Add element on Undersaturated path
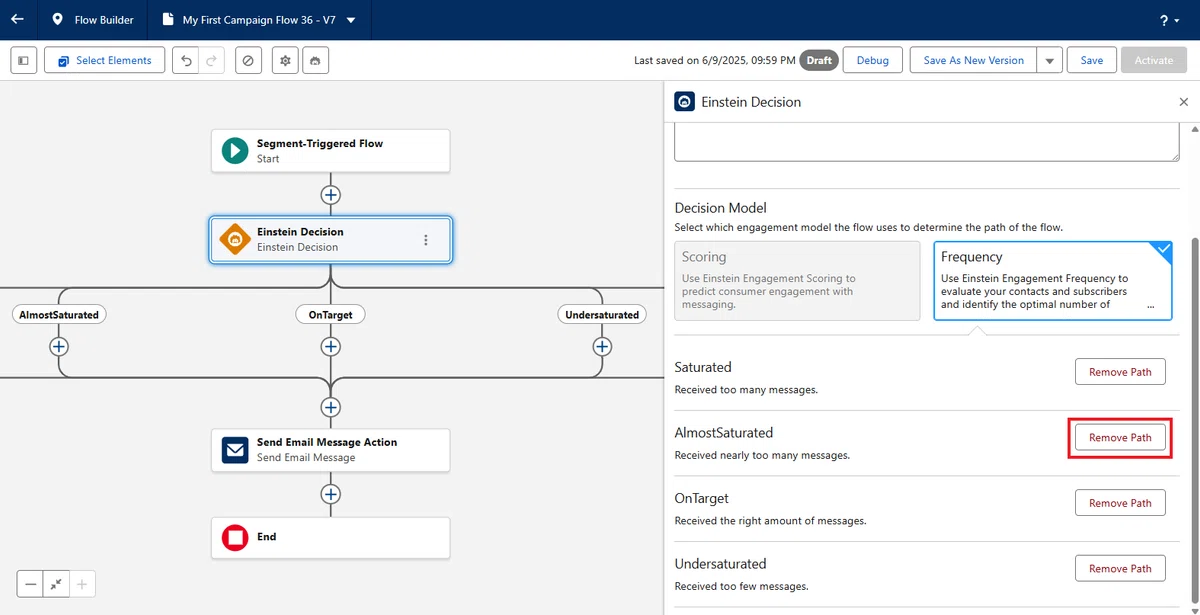 602,347
